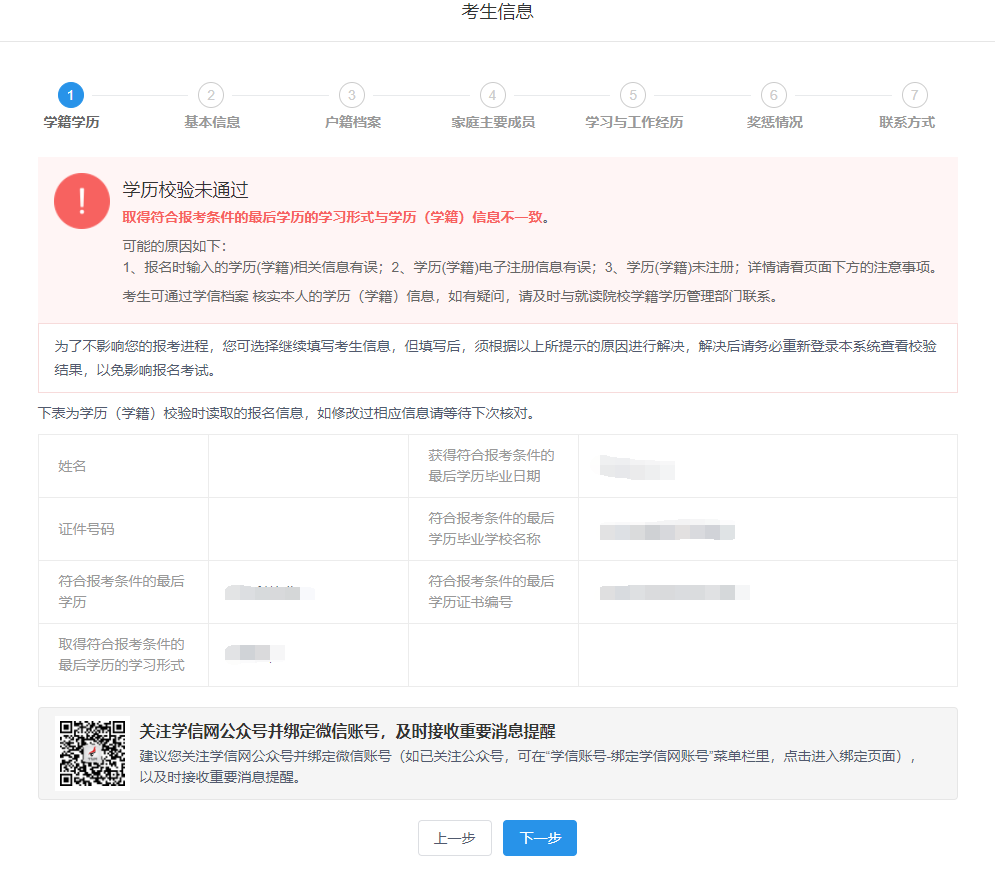Screen dimensions: 995x871
Task: Go to next step with 下一步
Action: point(539,838)
